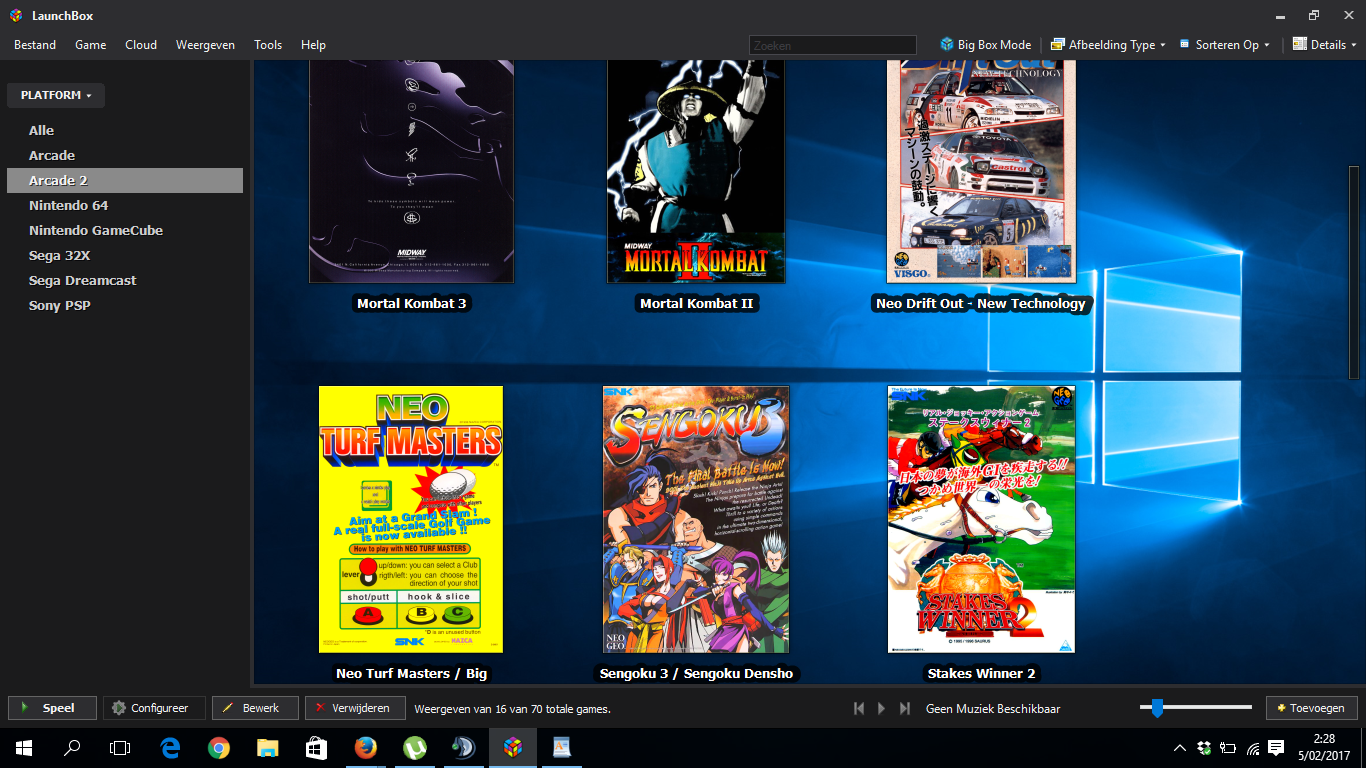1366x768 pixels.
Task: Open Configureer gear settings
Action: (x=154, y=708)
